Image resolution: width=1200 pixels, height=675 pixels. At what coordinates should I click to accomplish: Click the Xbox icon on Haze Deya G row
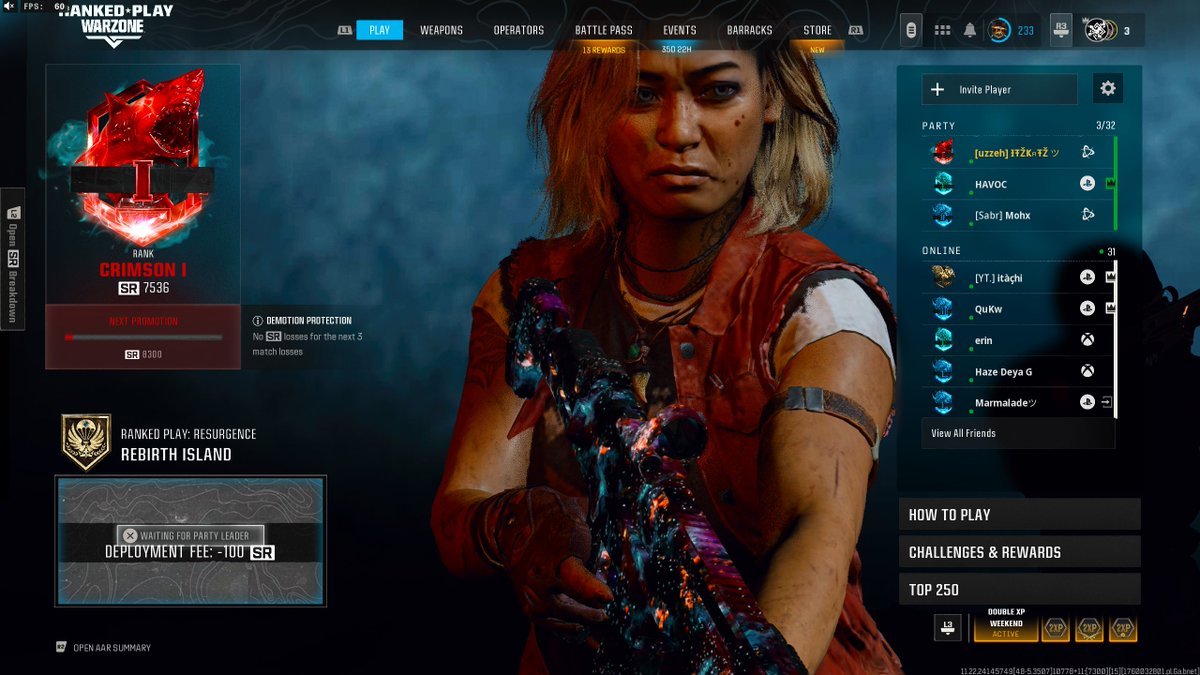(1087, 371)
